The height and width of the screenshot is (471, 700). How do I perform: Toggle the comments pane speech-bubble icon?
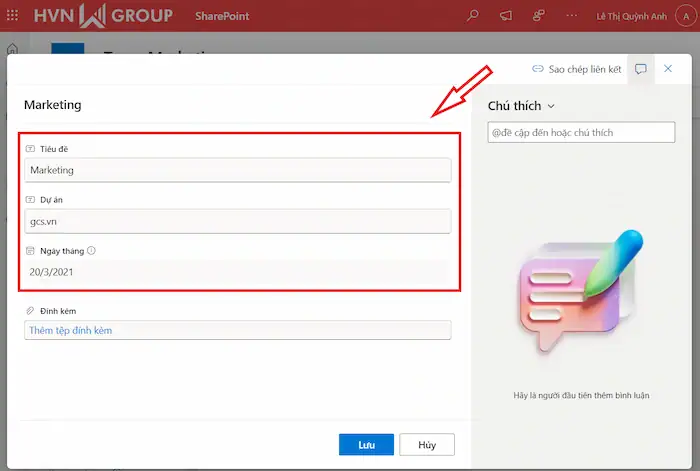coord(641,69)
